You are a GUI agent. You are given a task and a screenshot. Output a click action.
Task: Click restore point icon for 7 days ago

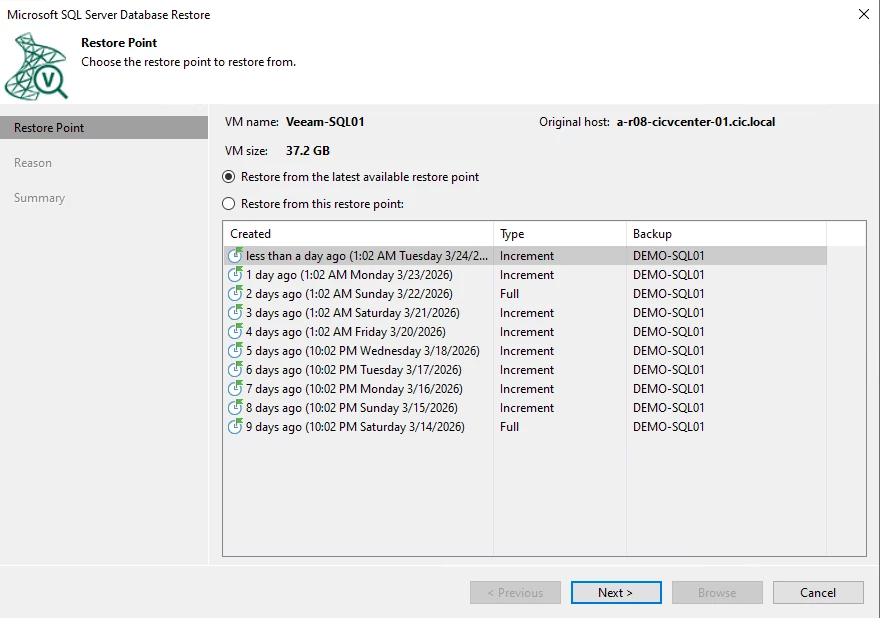pos(235,388)
